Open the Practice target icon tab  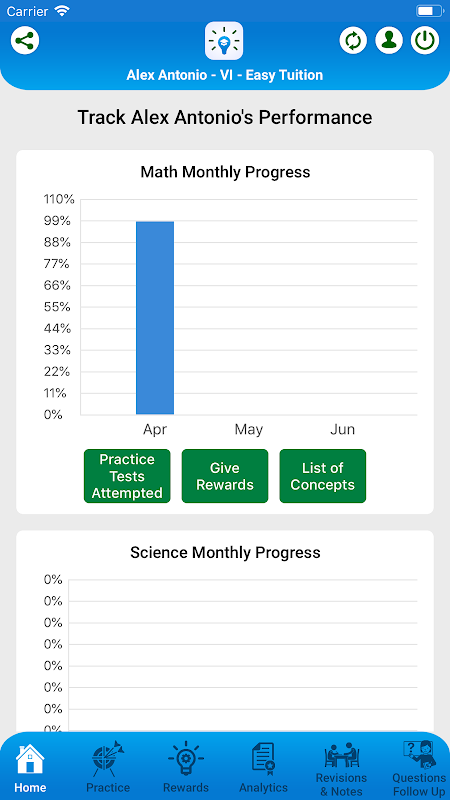click(x=108, y=767)
